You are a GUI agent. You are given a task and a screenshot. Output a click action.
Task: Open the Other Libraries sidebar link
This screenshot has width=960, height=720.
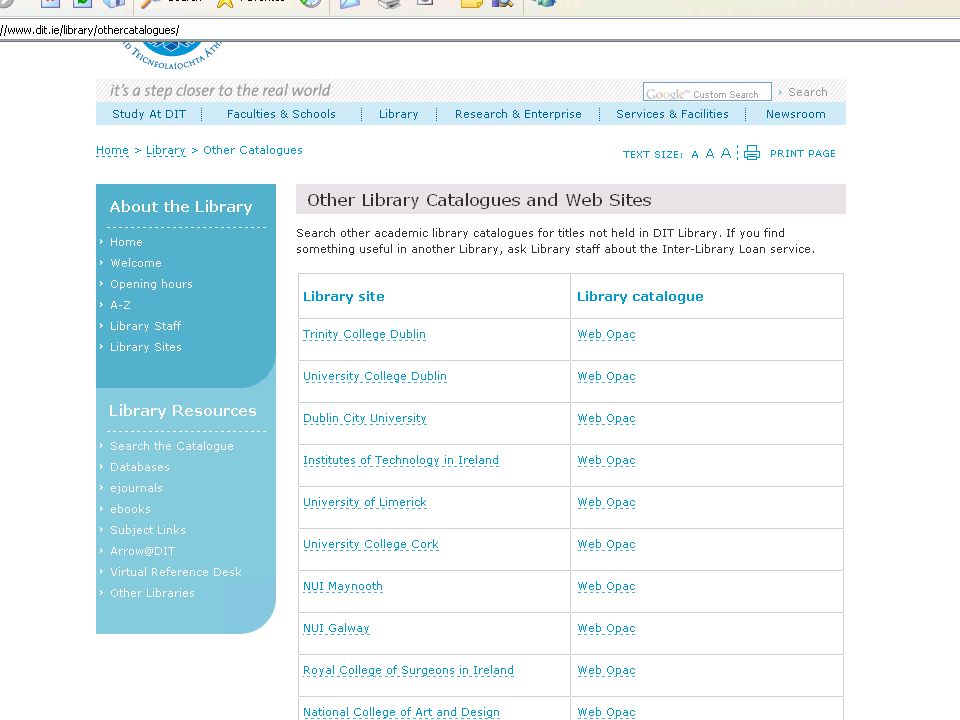coord(152,593)
